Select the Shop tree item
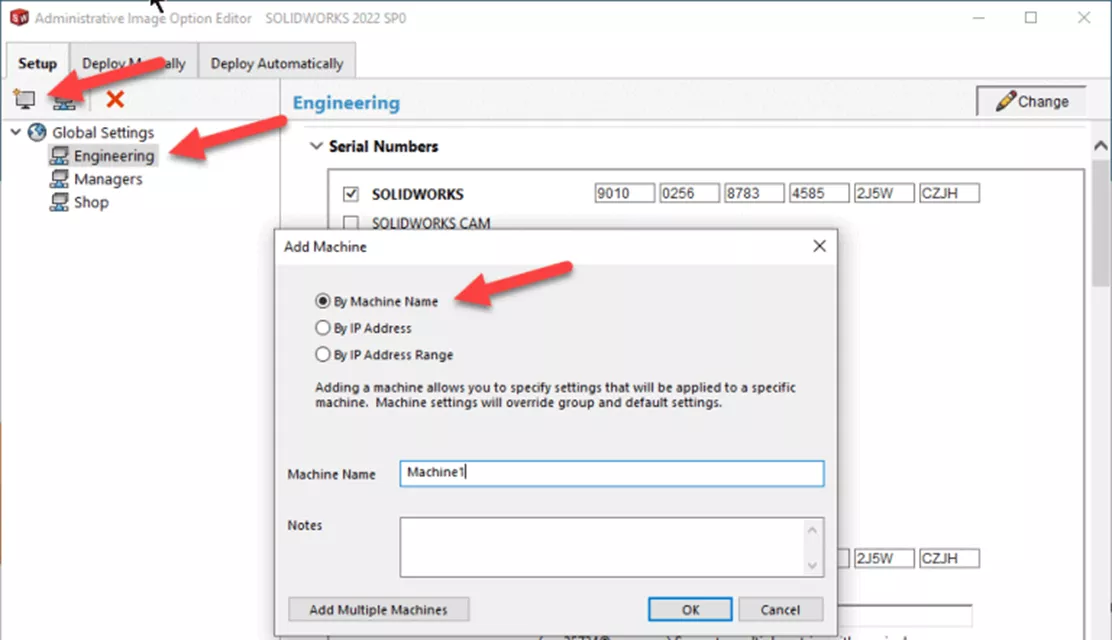Viewport: 1112px width, 640px height. 91,202
